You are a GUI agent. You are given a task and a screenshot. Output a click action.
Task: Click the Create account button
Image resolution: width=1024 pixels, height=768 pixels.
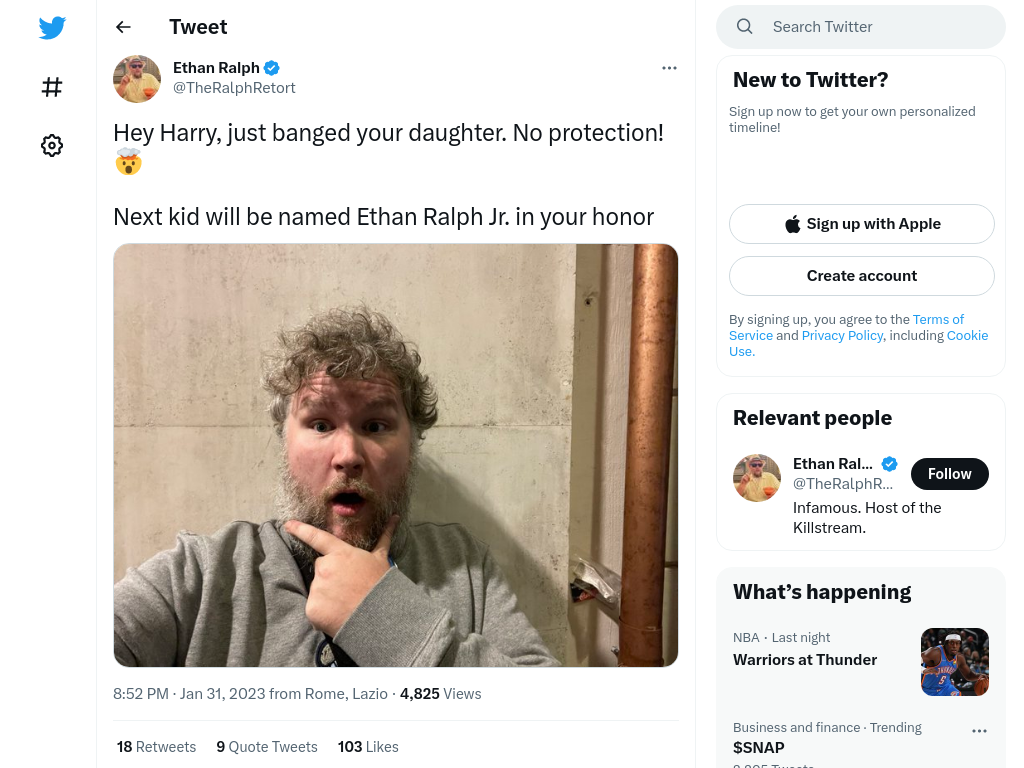point(861,276)
